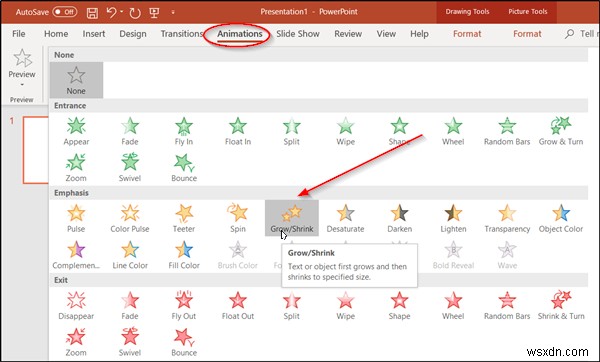Image resolution: width=600 pixels, height=362 pixels.
Task: Select the Transparency emphasis effect
Action: tap(507, 219)
